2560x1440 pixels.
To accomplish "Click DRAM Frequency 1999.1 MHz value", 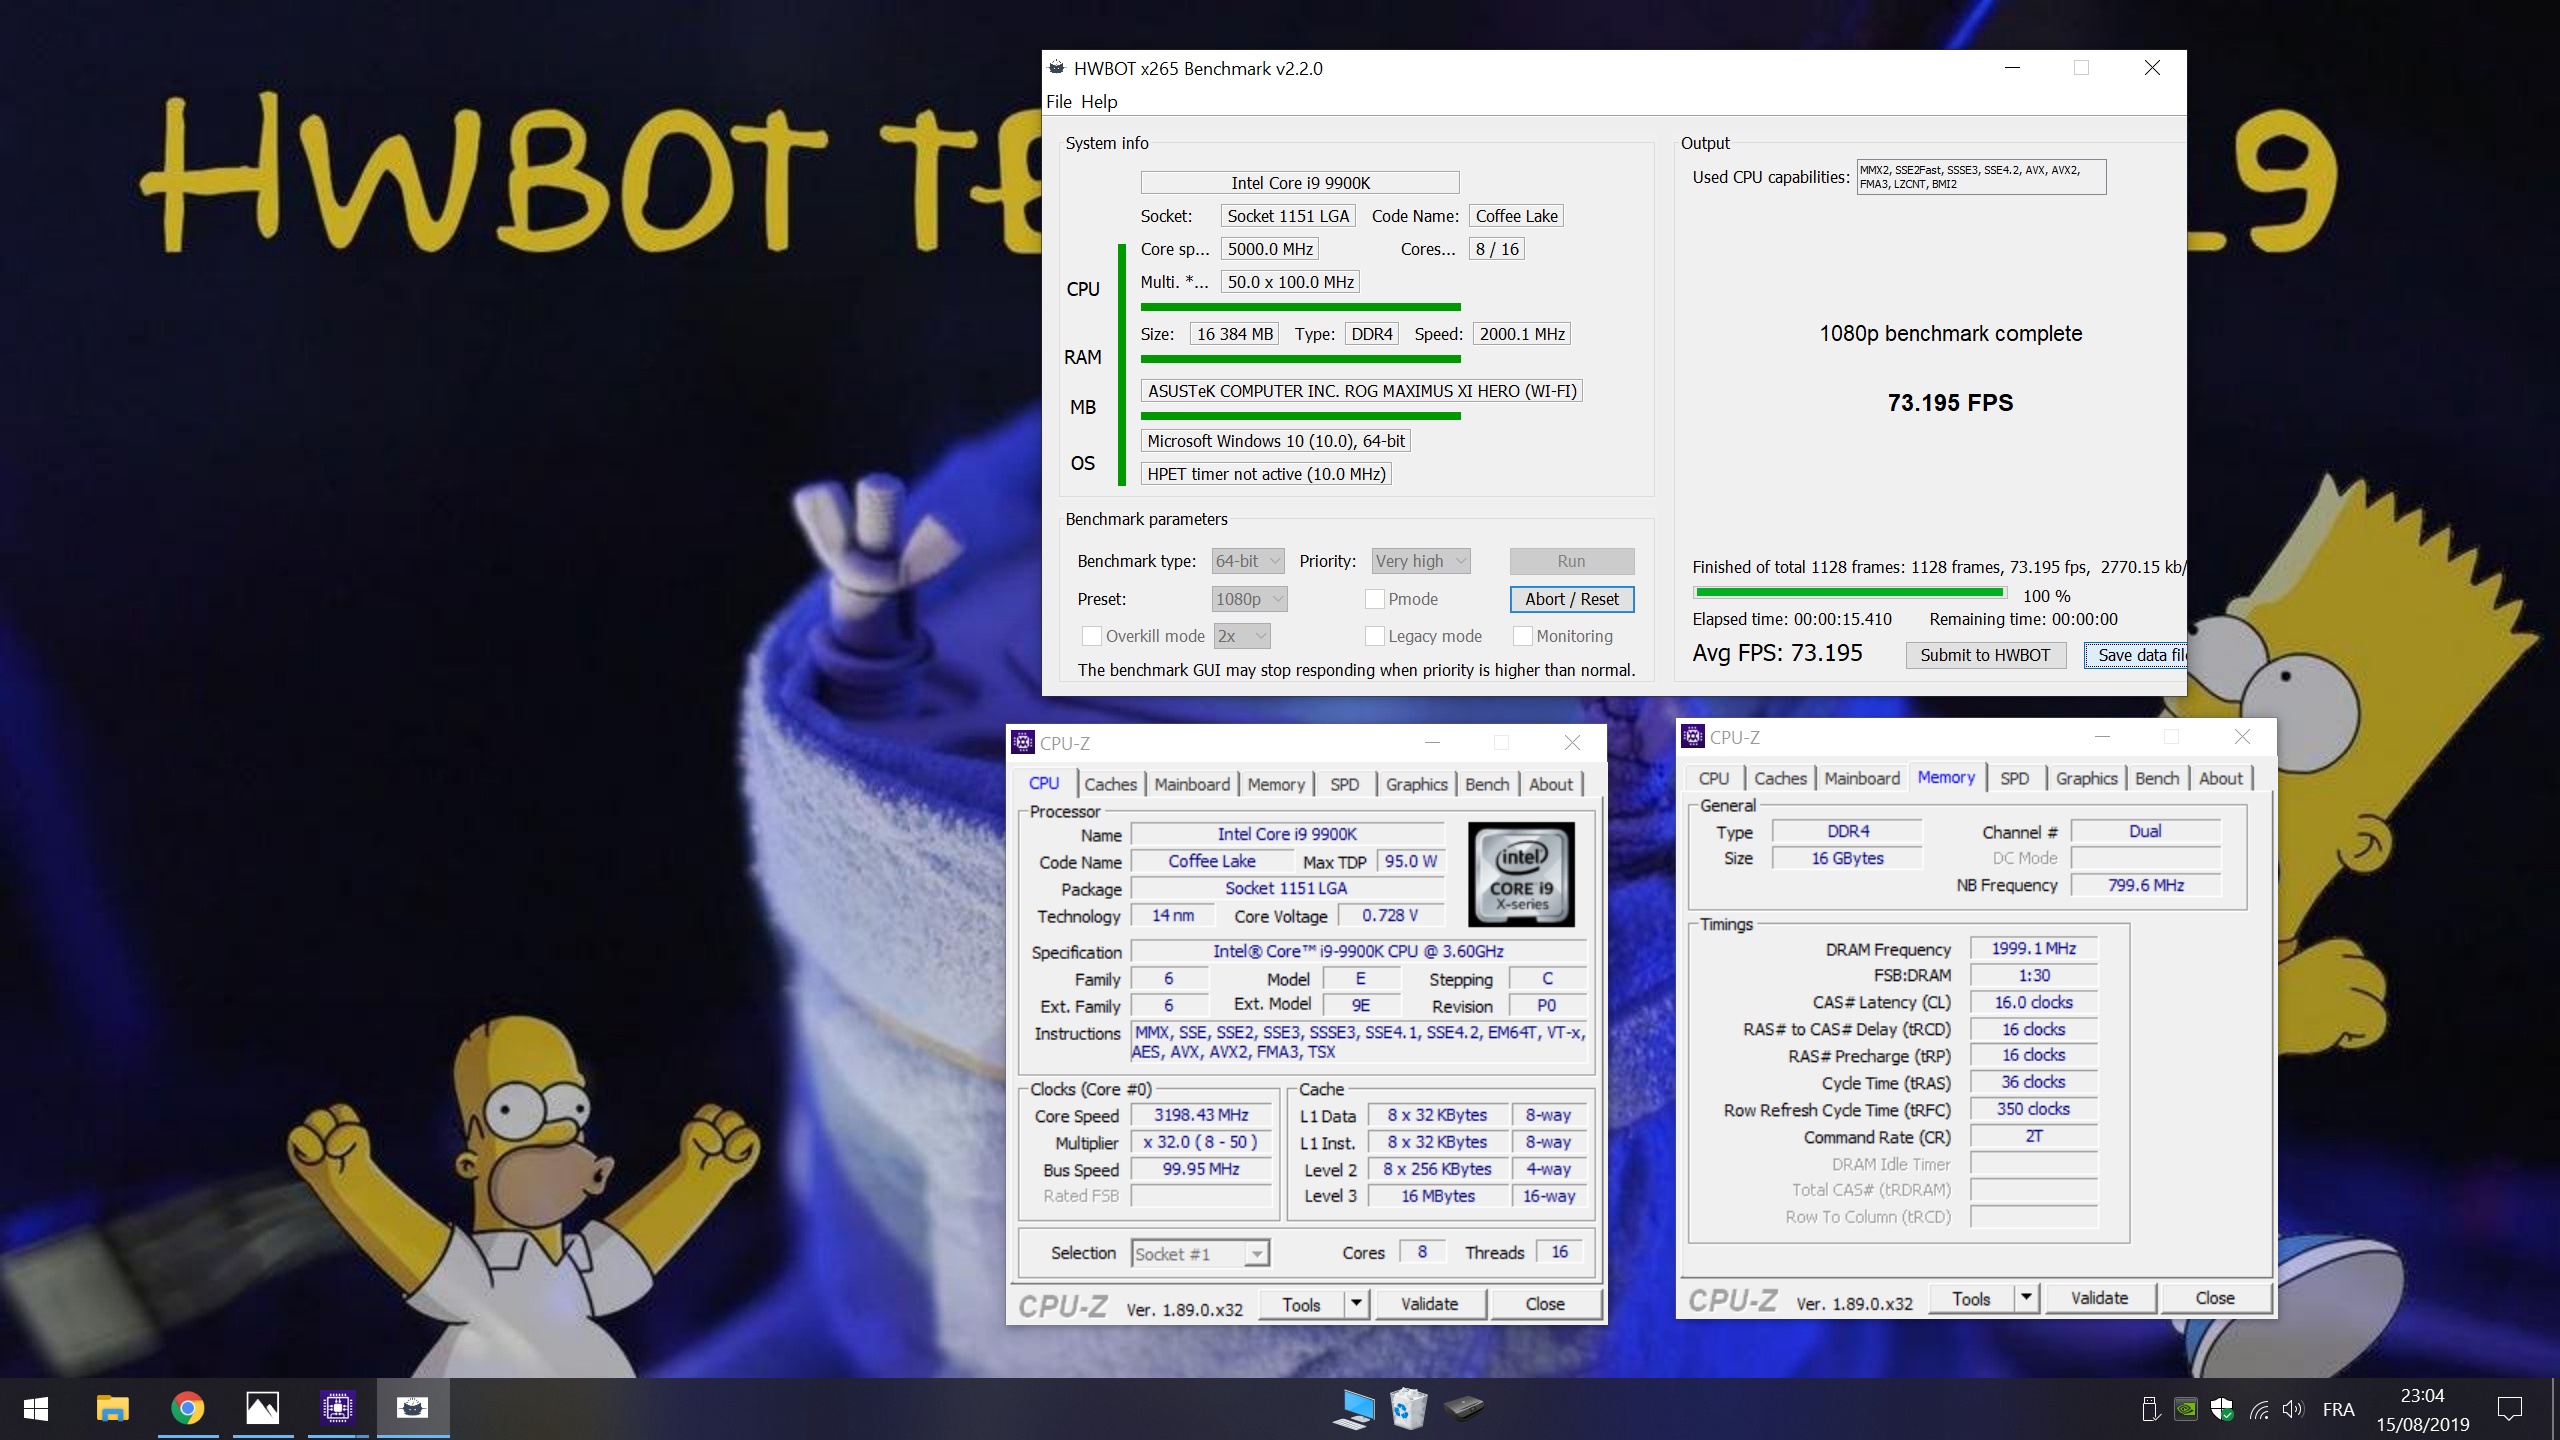I will click(x=2033, y=948).
